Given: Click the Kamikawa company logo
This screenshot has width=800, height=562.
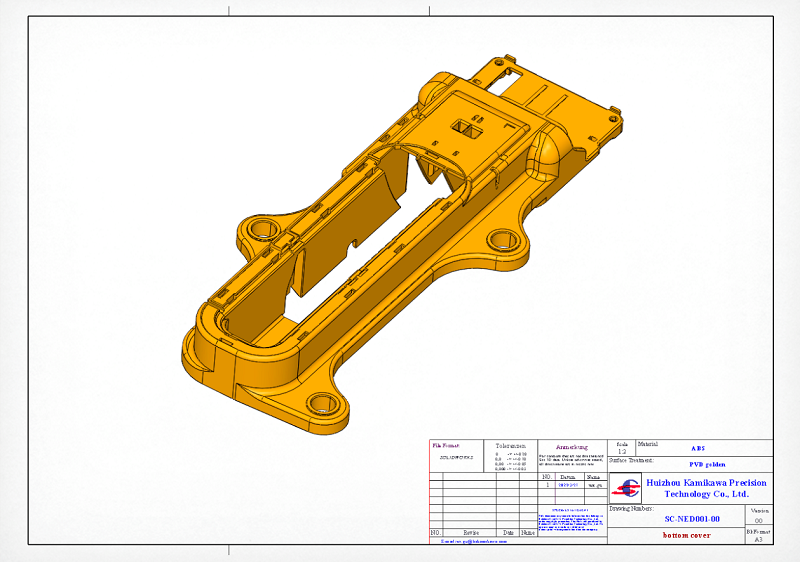Looking at the screenshot, I should tap(628, 488).
